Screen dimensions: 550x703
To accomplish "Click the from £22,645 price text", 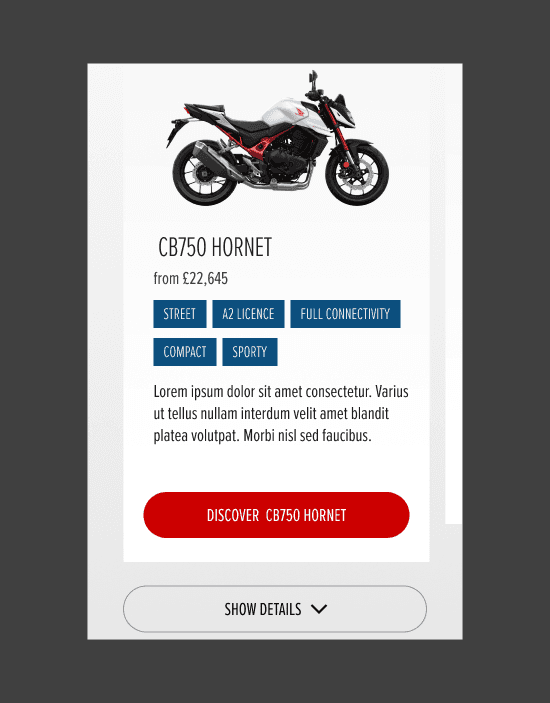I will click(x=191, y=278).
